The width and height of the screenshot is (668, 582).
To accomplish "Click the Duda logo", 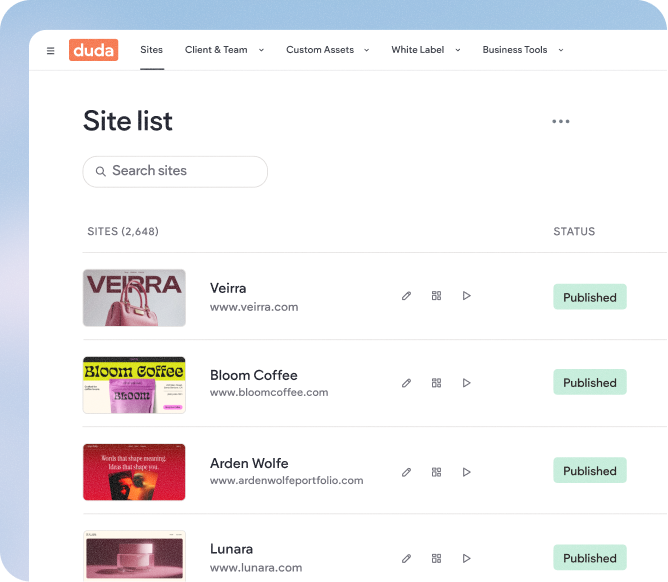I will (x=94, y=50).
